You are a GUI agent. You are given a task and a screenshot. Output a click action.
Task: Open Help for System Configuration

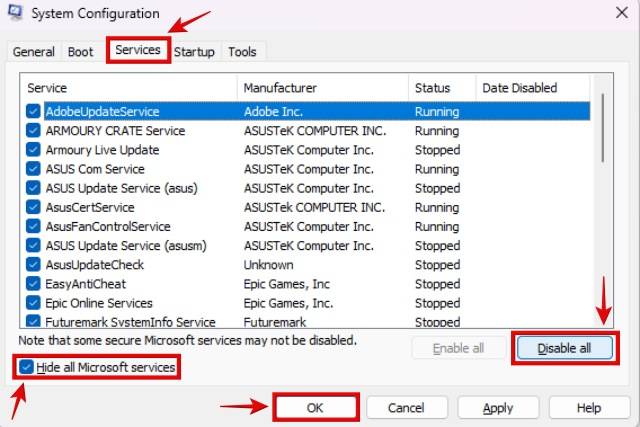588,407
